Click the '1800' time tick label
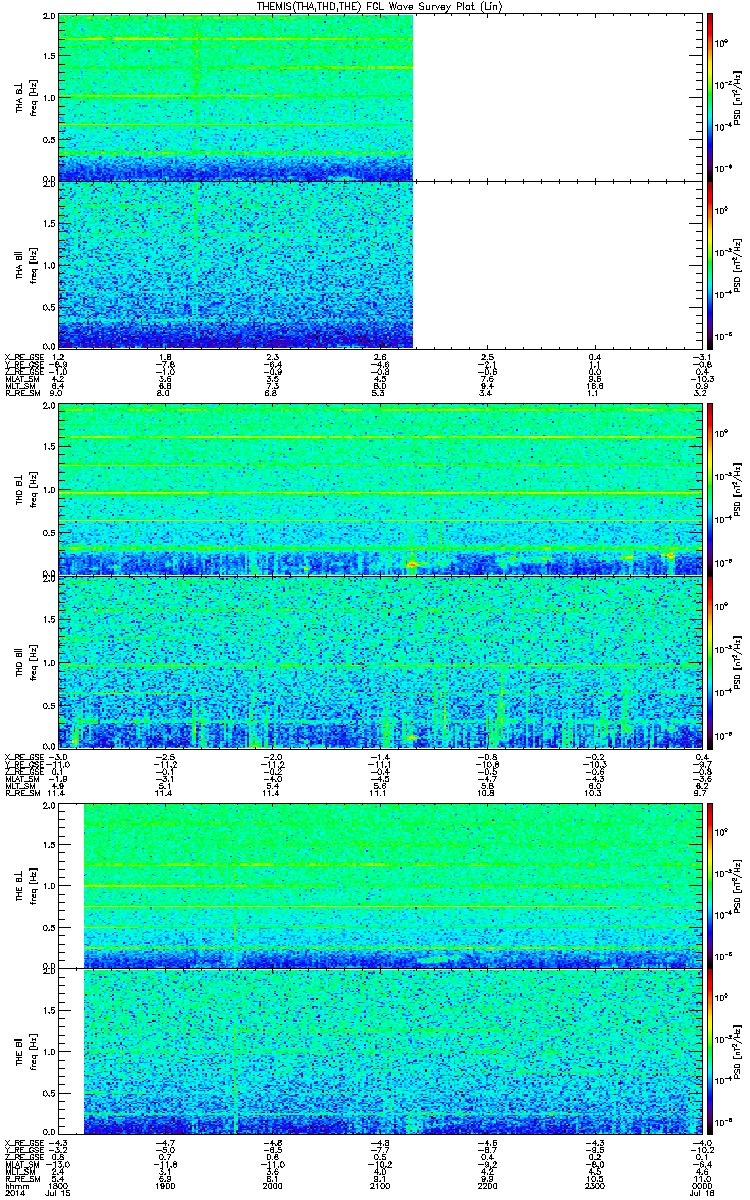Screen dimensions: 750x1200 [59, 1186]
